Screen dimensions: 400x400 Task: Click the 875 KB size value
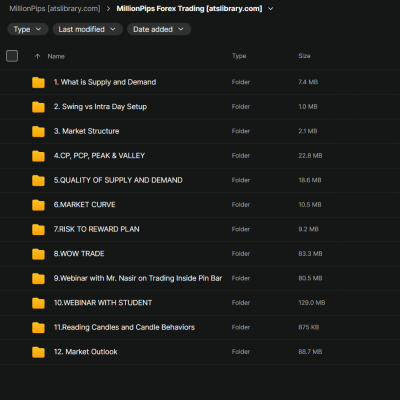tap(309, 327)
